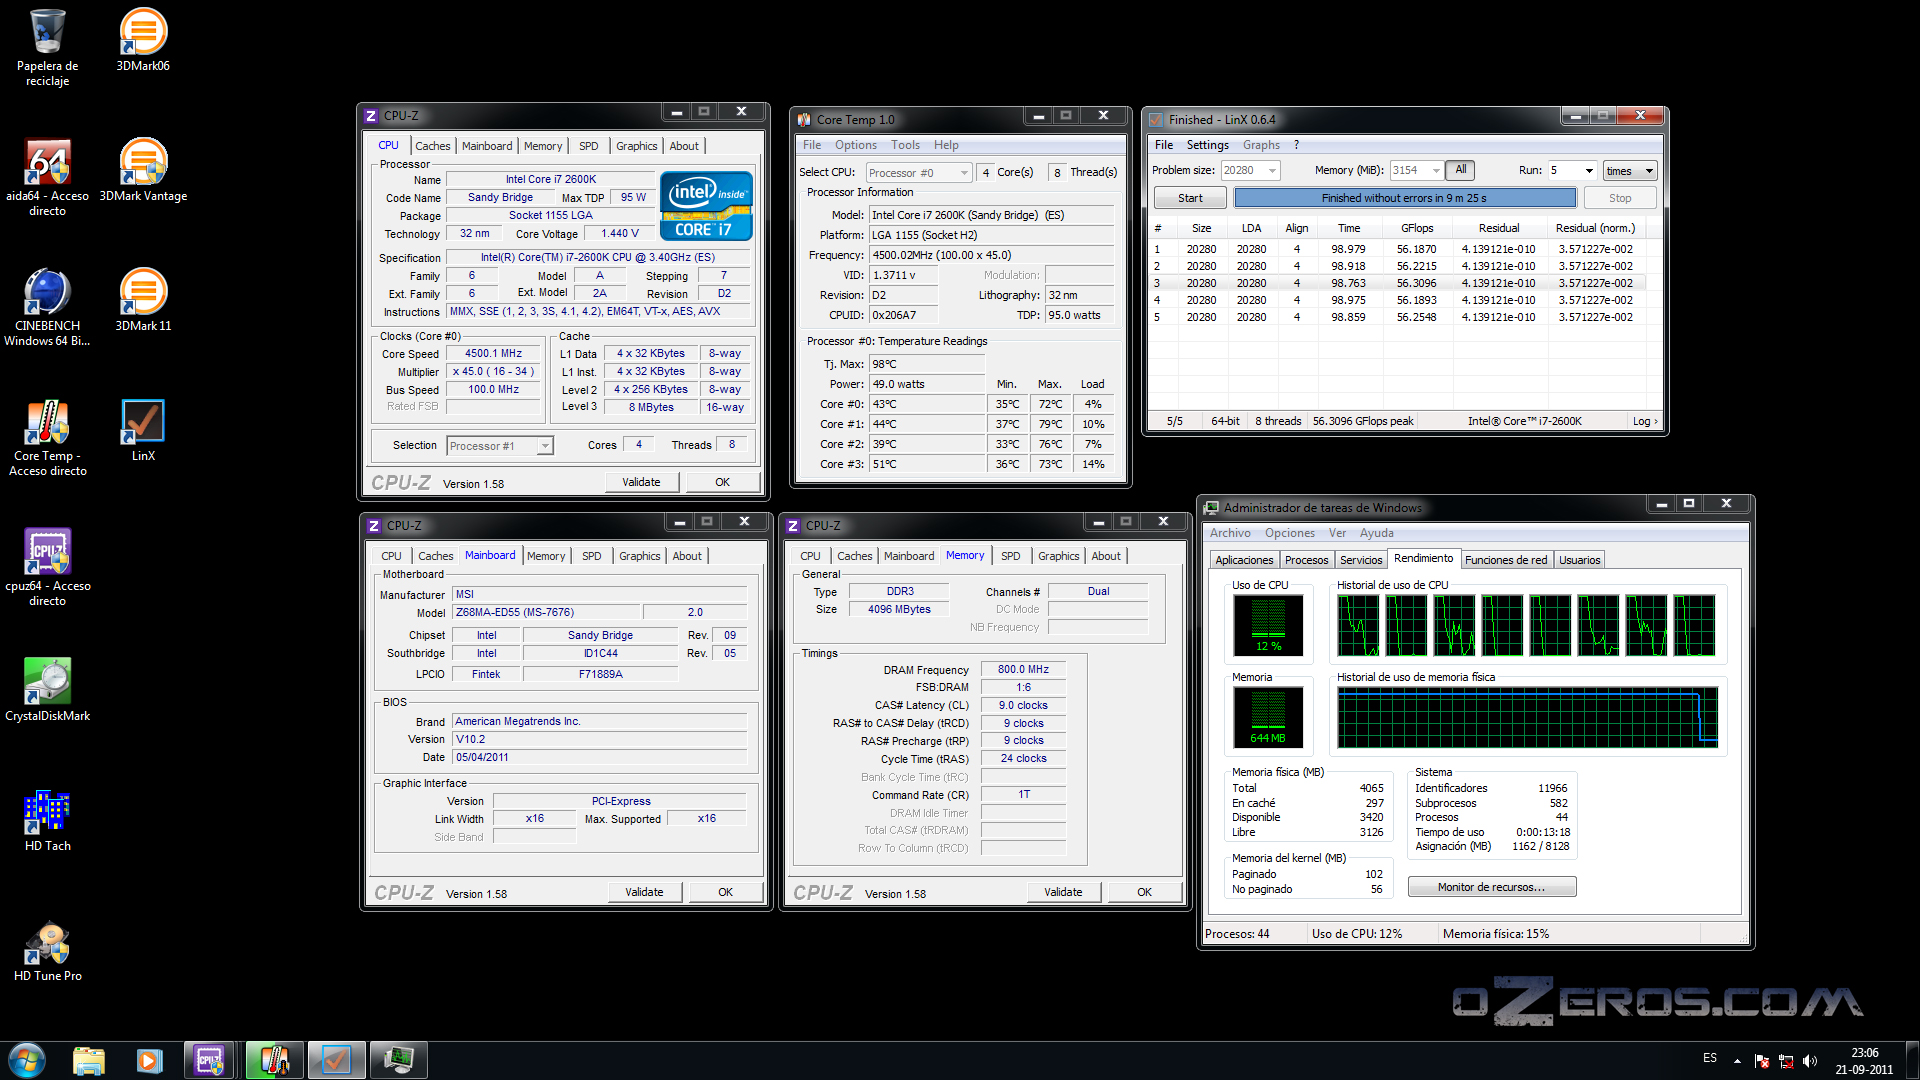Image resolution: width=1920 pixels, height=1080 pixels.
Task: Click the Residual (norm.) column header
Action: point(1595,228)
